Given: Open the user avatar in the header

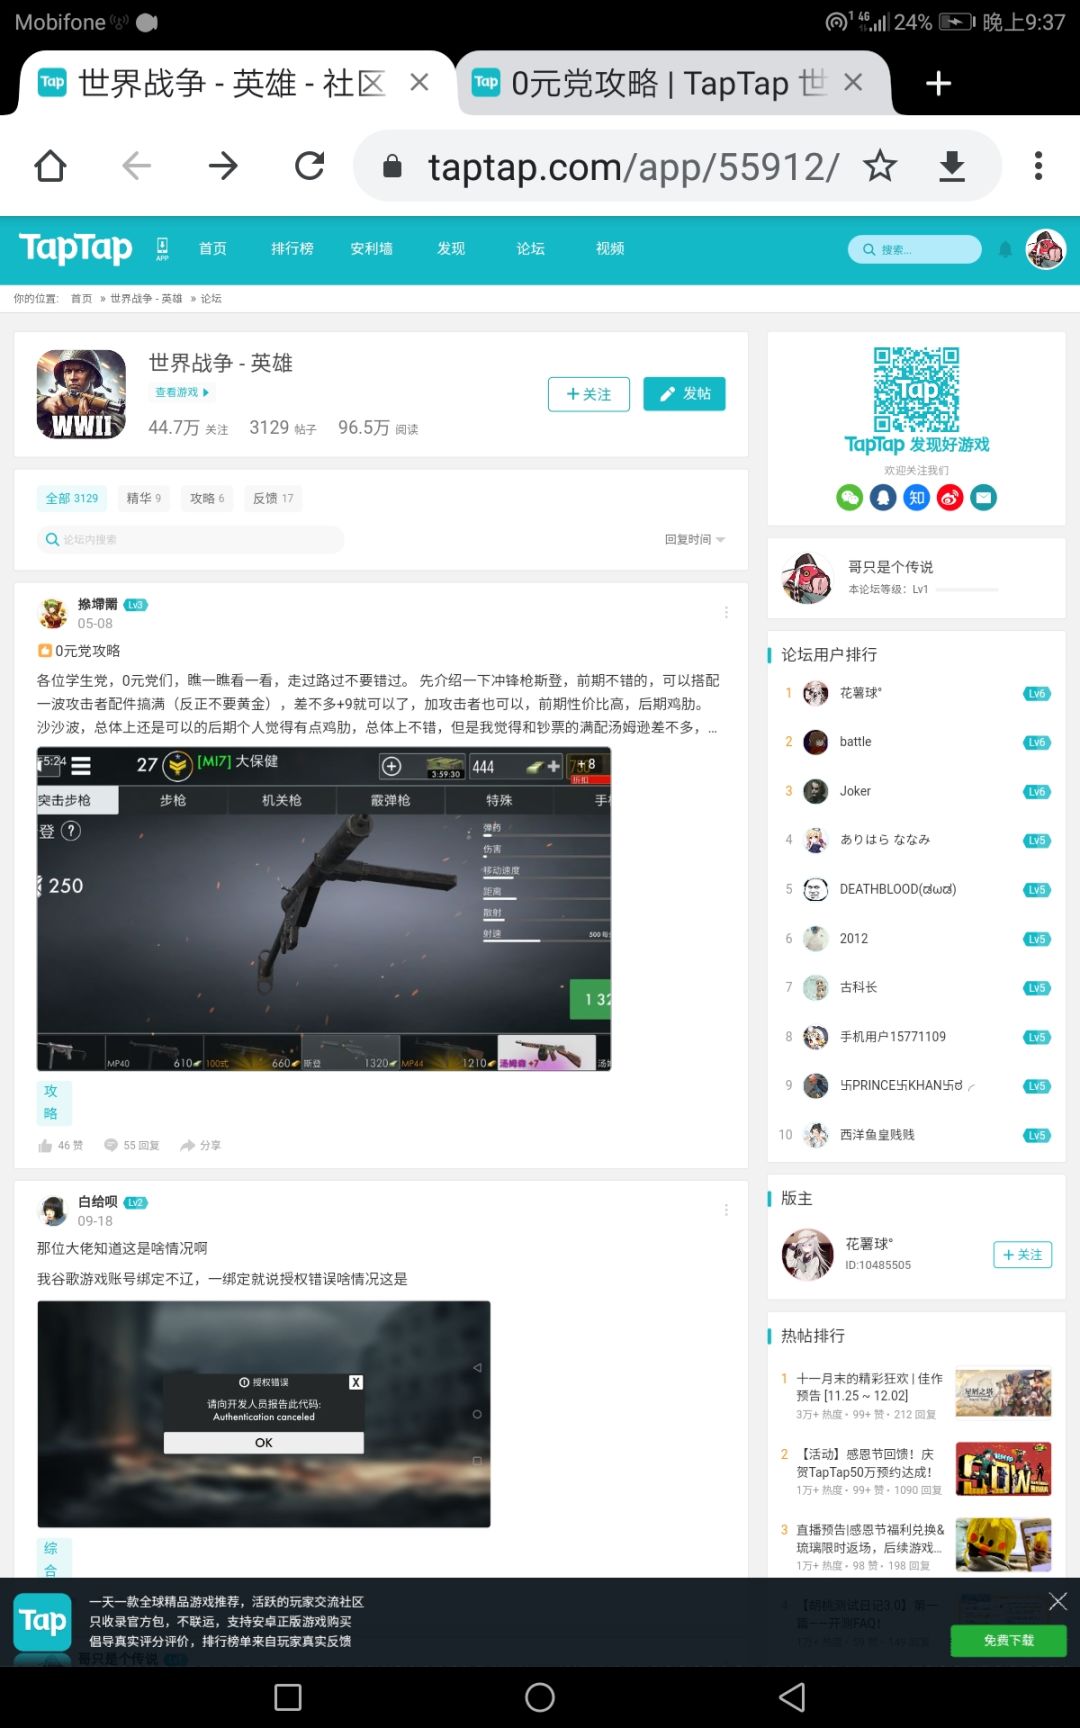Looking at the screenshot, I should (x=1046, y=249).
